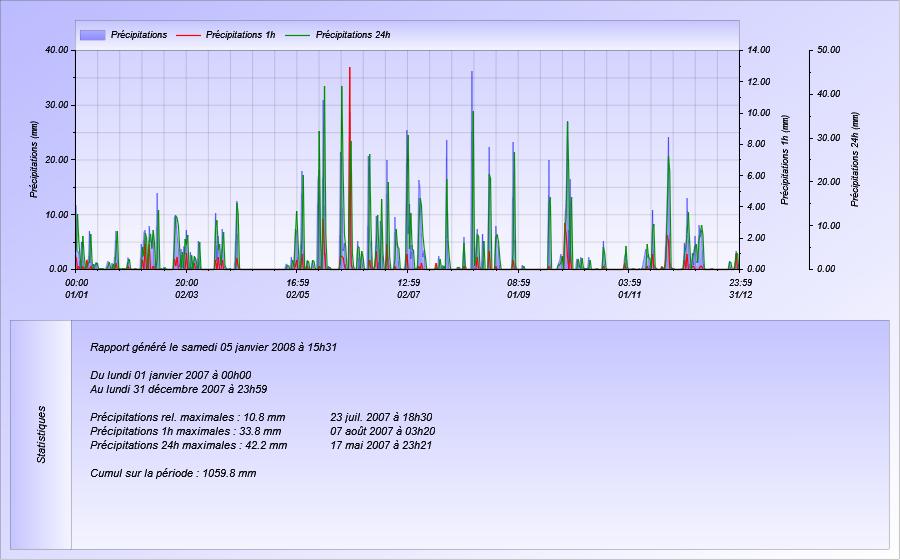900x560 pixels.
Task: Click the green Précipitations 24h legend line
Action: click(298, 35)
